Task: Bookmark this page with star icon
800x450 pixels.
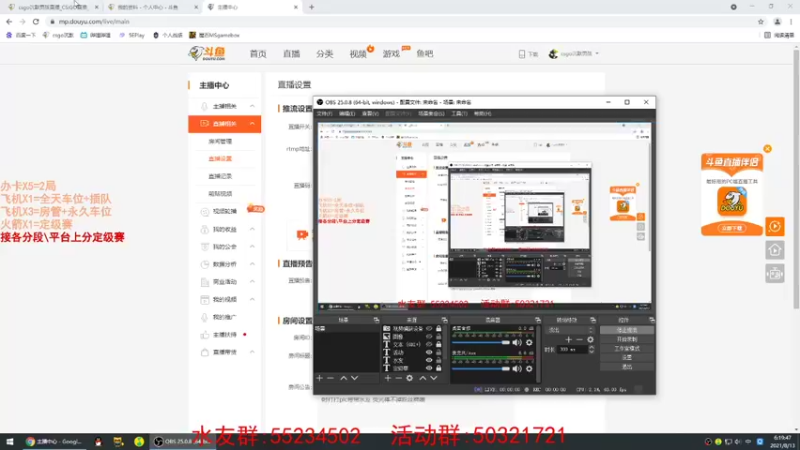Action: click(761, 21)
